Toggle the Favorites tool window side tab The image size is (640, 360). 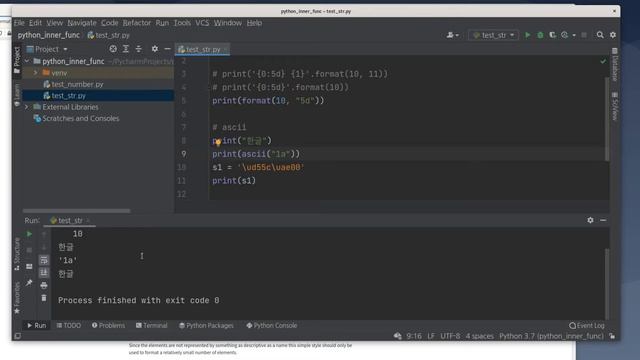[x=17, y=298]
